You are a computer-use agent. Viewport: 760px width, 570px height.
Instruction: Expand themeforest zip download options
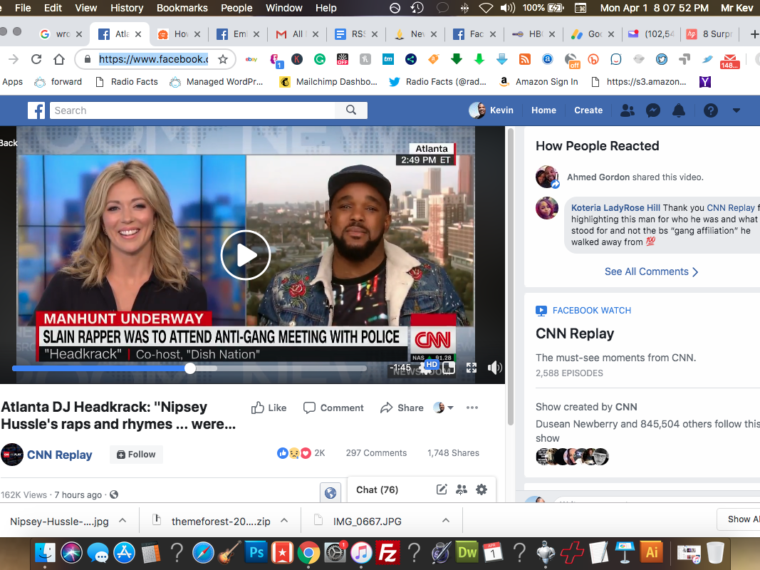(x=285, y=521)
